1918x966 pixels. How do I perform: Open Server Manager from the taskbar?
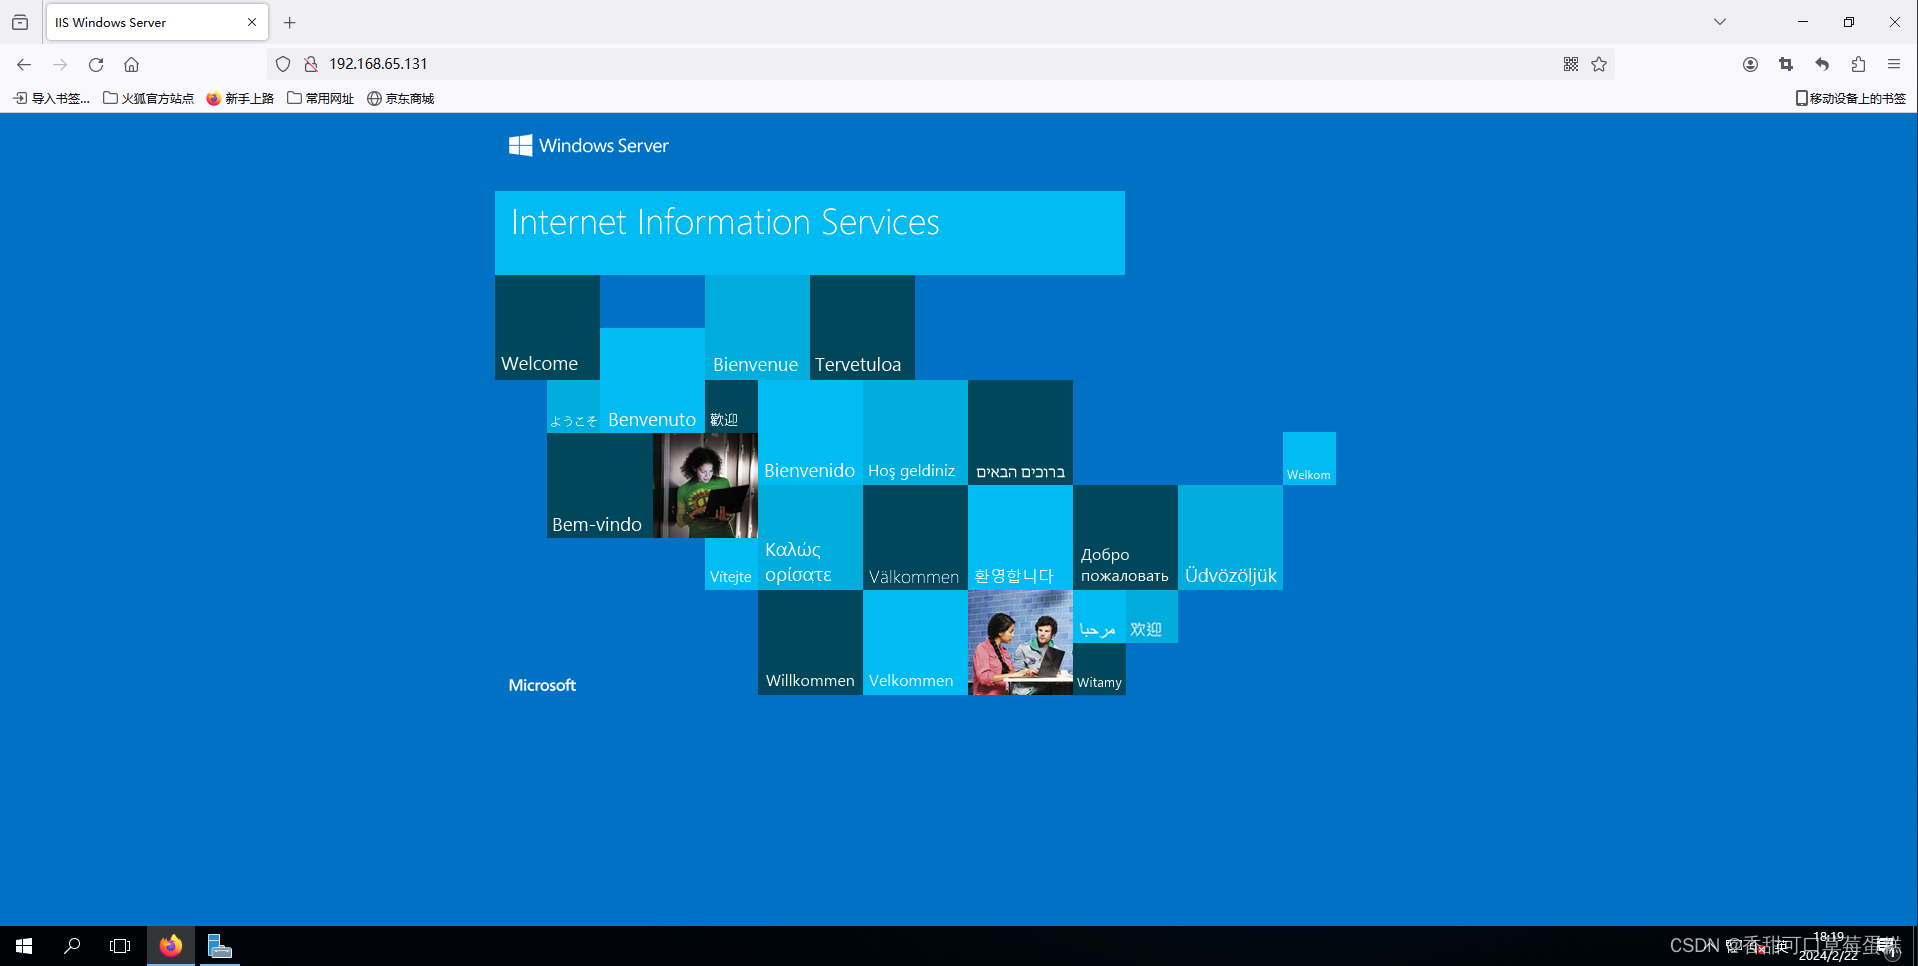219,946
